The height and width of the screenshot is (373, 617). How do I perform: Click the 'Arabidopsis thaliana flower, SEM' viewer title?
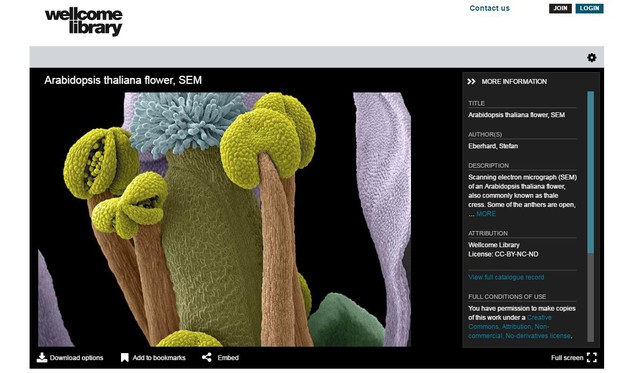coord(123,80)
